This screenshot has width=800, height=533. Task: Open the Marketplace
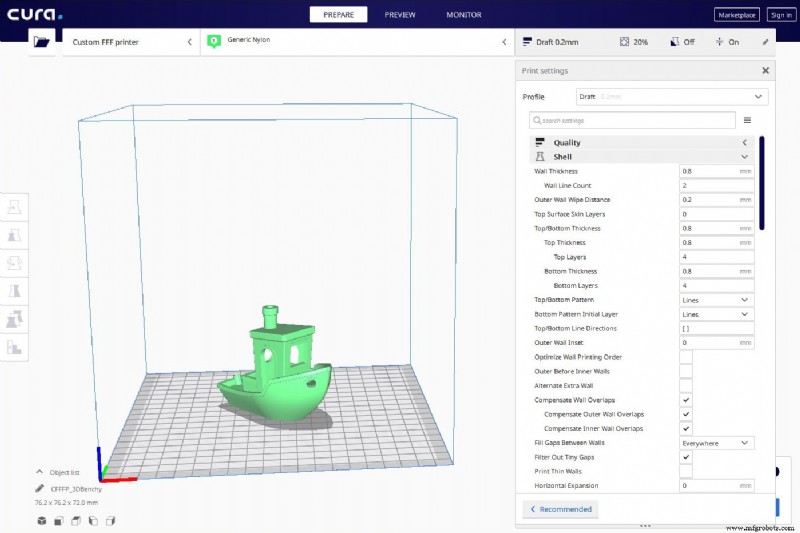pyautogui.click(x=736, y=15)
